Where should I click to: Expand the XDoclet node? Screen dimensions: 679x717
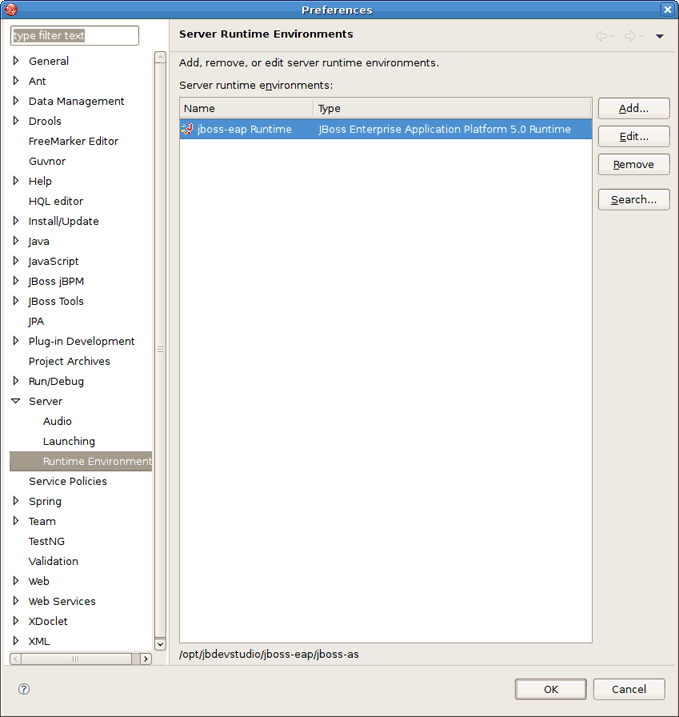[x=16, y=621]
